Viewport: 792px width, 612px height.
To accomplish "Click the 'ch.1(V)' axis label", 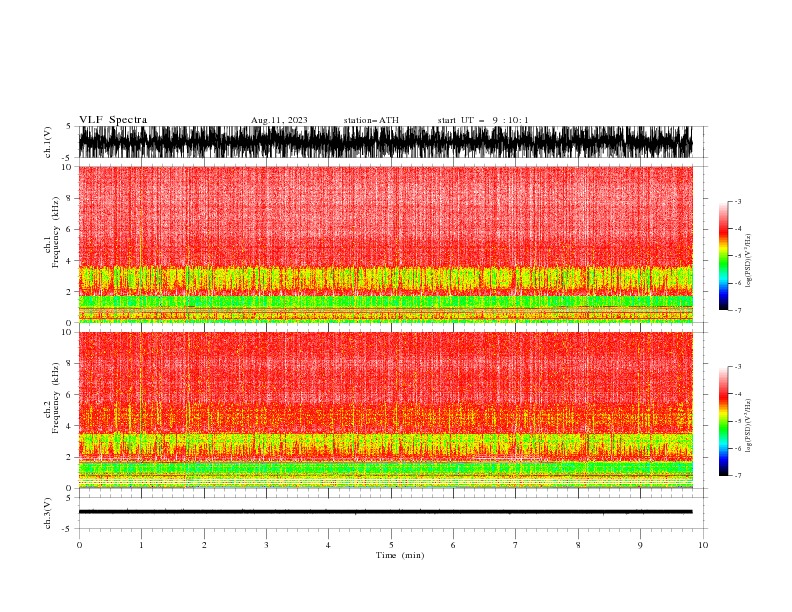I will tap(48, 142).
